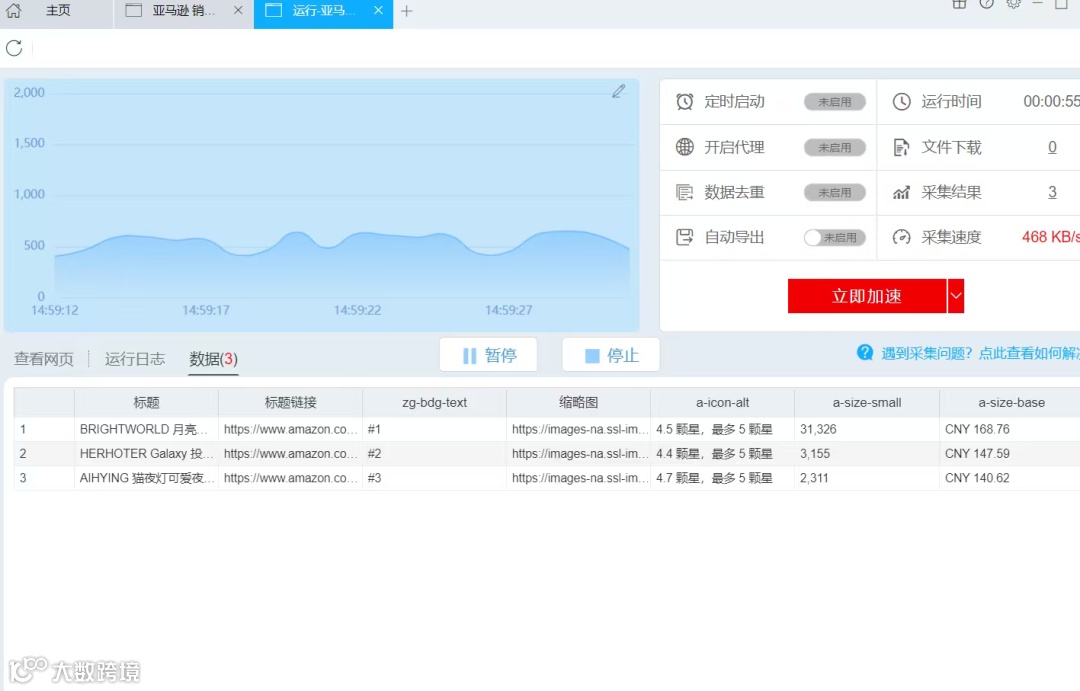Click the CNY 168.76 price cell
The image size is (1080, 691).
tap(1010, 429)
